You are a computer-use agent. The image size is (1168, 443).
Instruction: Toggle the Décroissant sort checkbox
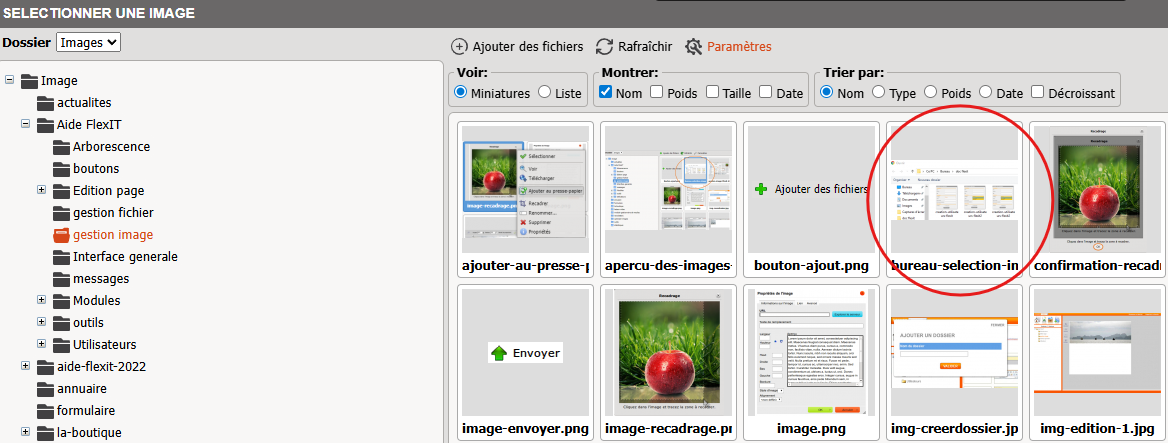1037,92
